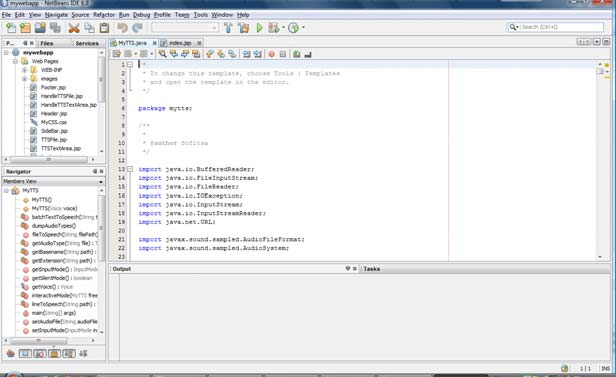Click the Open Project toolbar icon

point(40,27)
